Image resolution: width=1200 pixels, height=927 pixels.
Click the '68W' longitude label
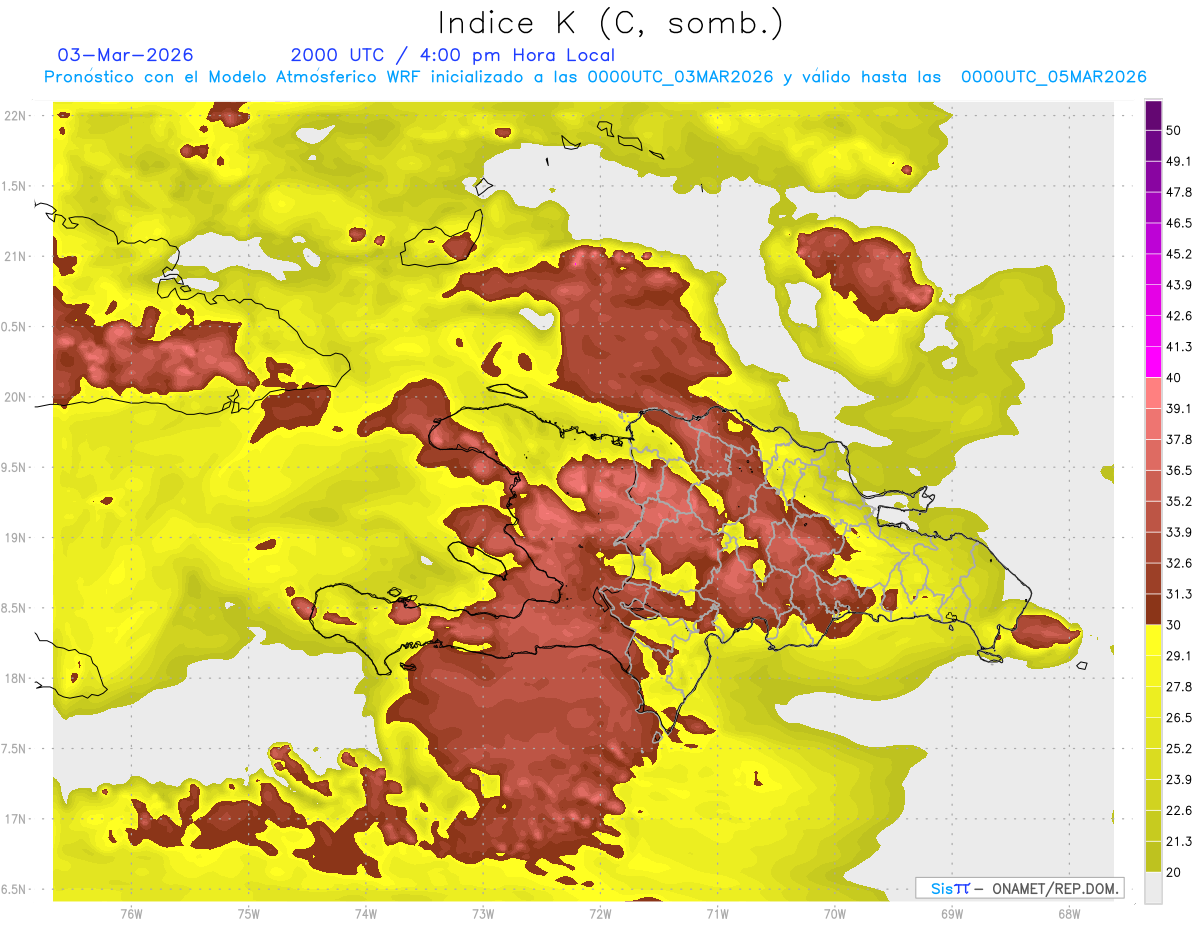pyautogui.click(x=1069, y=914)
